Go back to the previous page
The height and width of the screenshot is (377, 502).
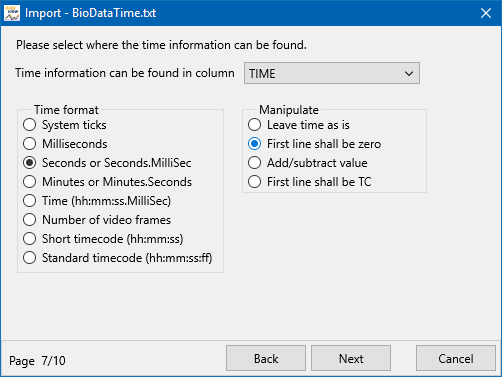[266, 358]
